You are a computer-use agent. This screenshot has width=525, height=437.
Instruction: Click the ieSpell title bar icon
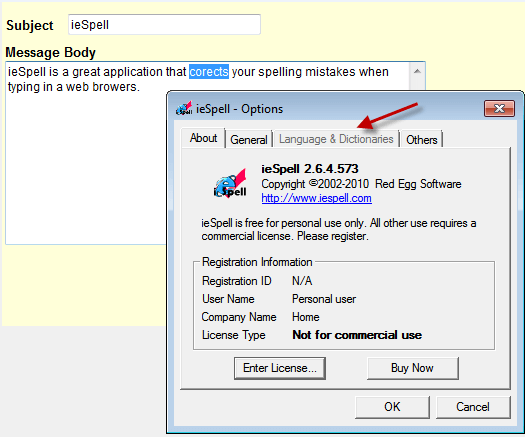(x=184, y=108)
